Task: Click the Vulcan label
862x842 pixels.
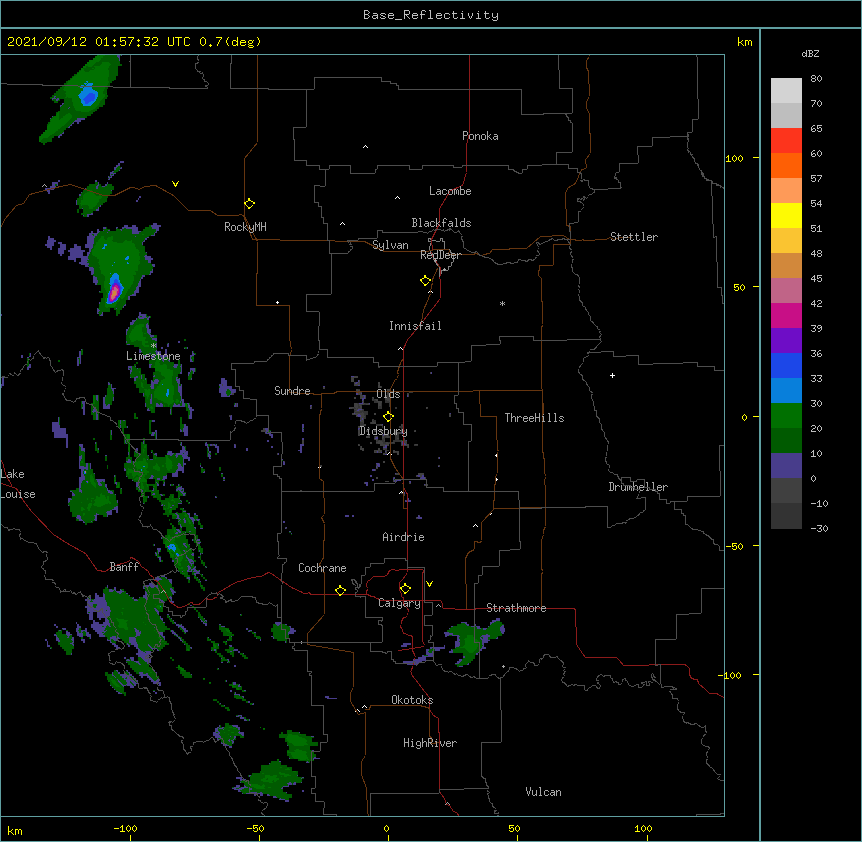Action: point(543,792)
